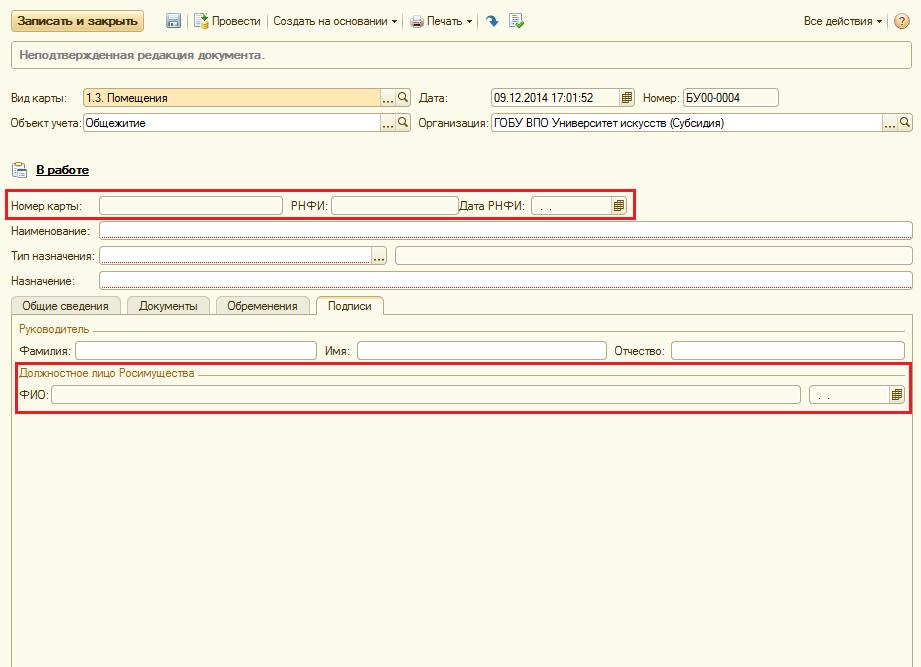921x667 pixels.
Task: Click the help question mark icon
Action: tap(902, 21)
